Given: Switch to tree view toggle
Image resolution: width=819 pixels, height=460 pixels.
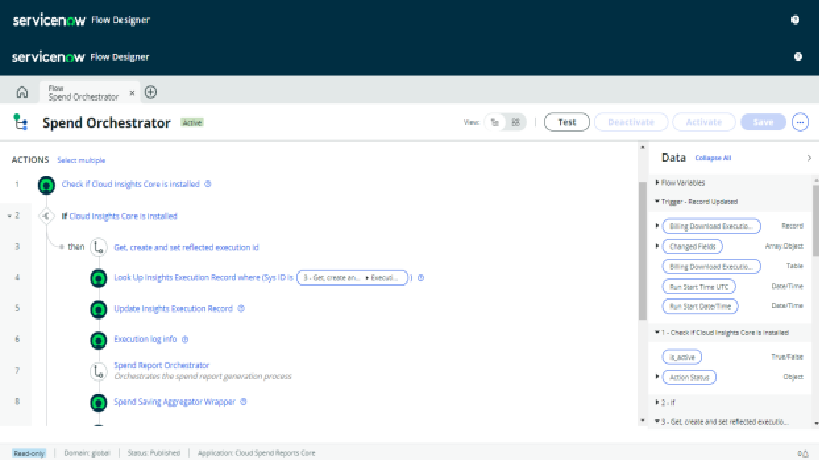Looking at the screenshot, I should click(x=495, y=122).
